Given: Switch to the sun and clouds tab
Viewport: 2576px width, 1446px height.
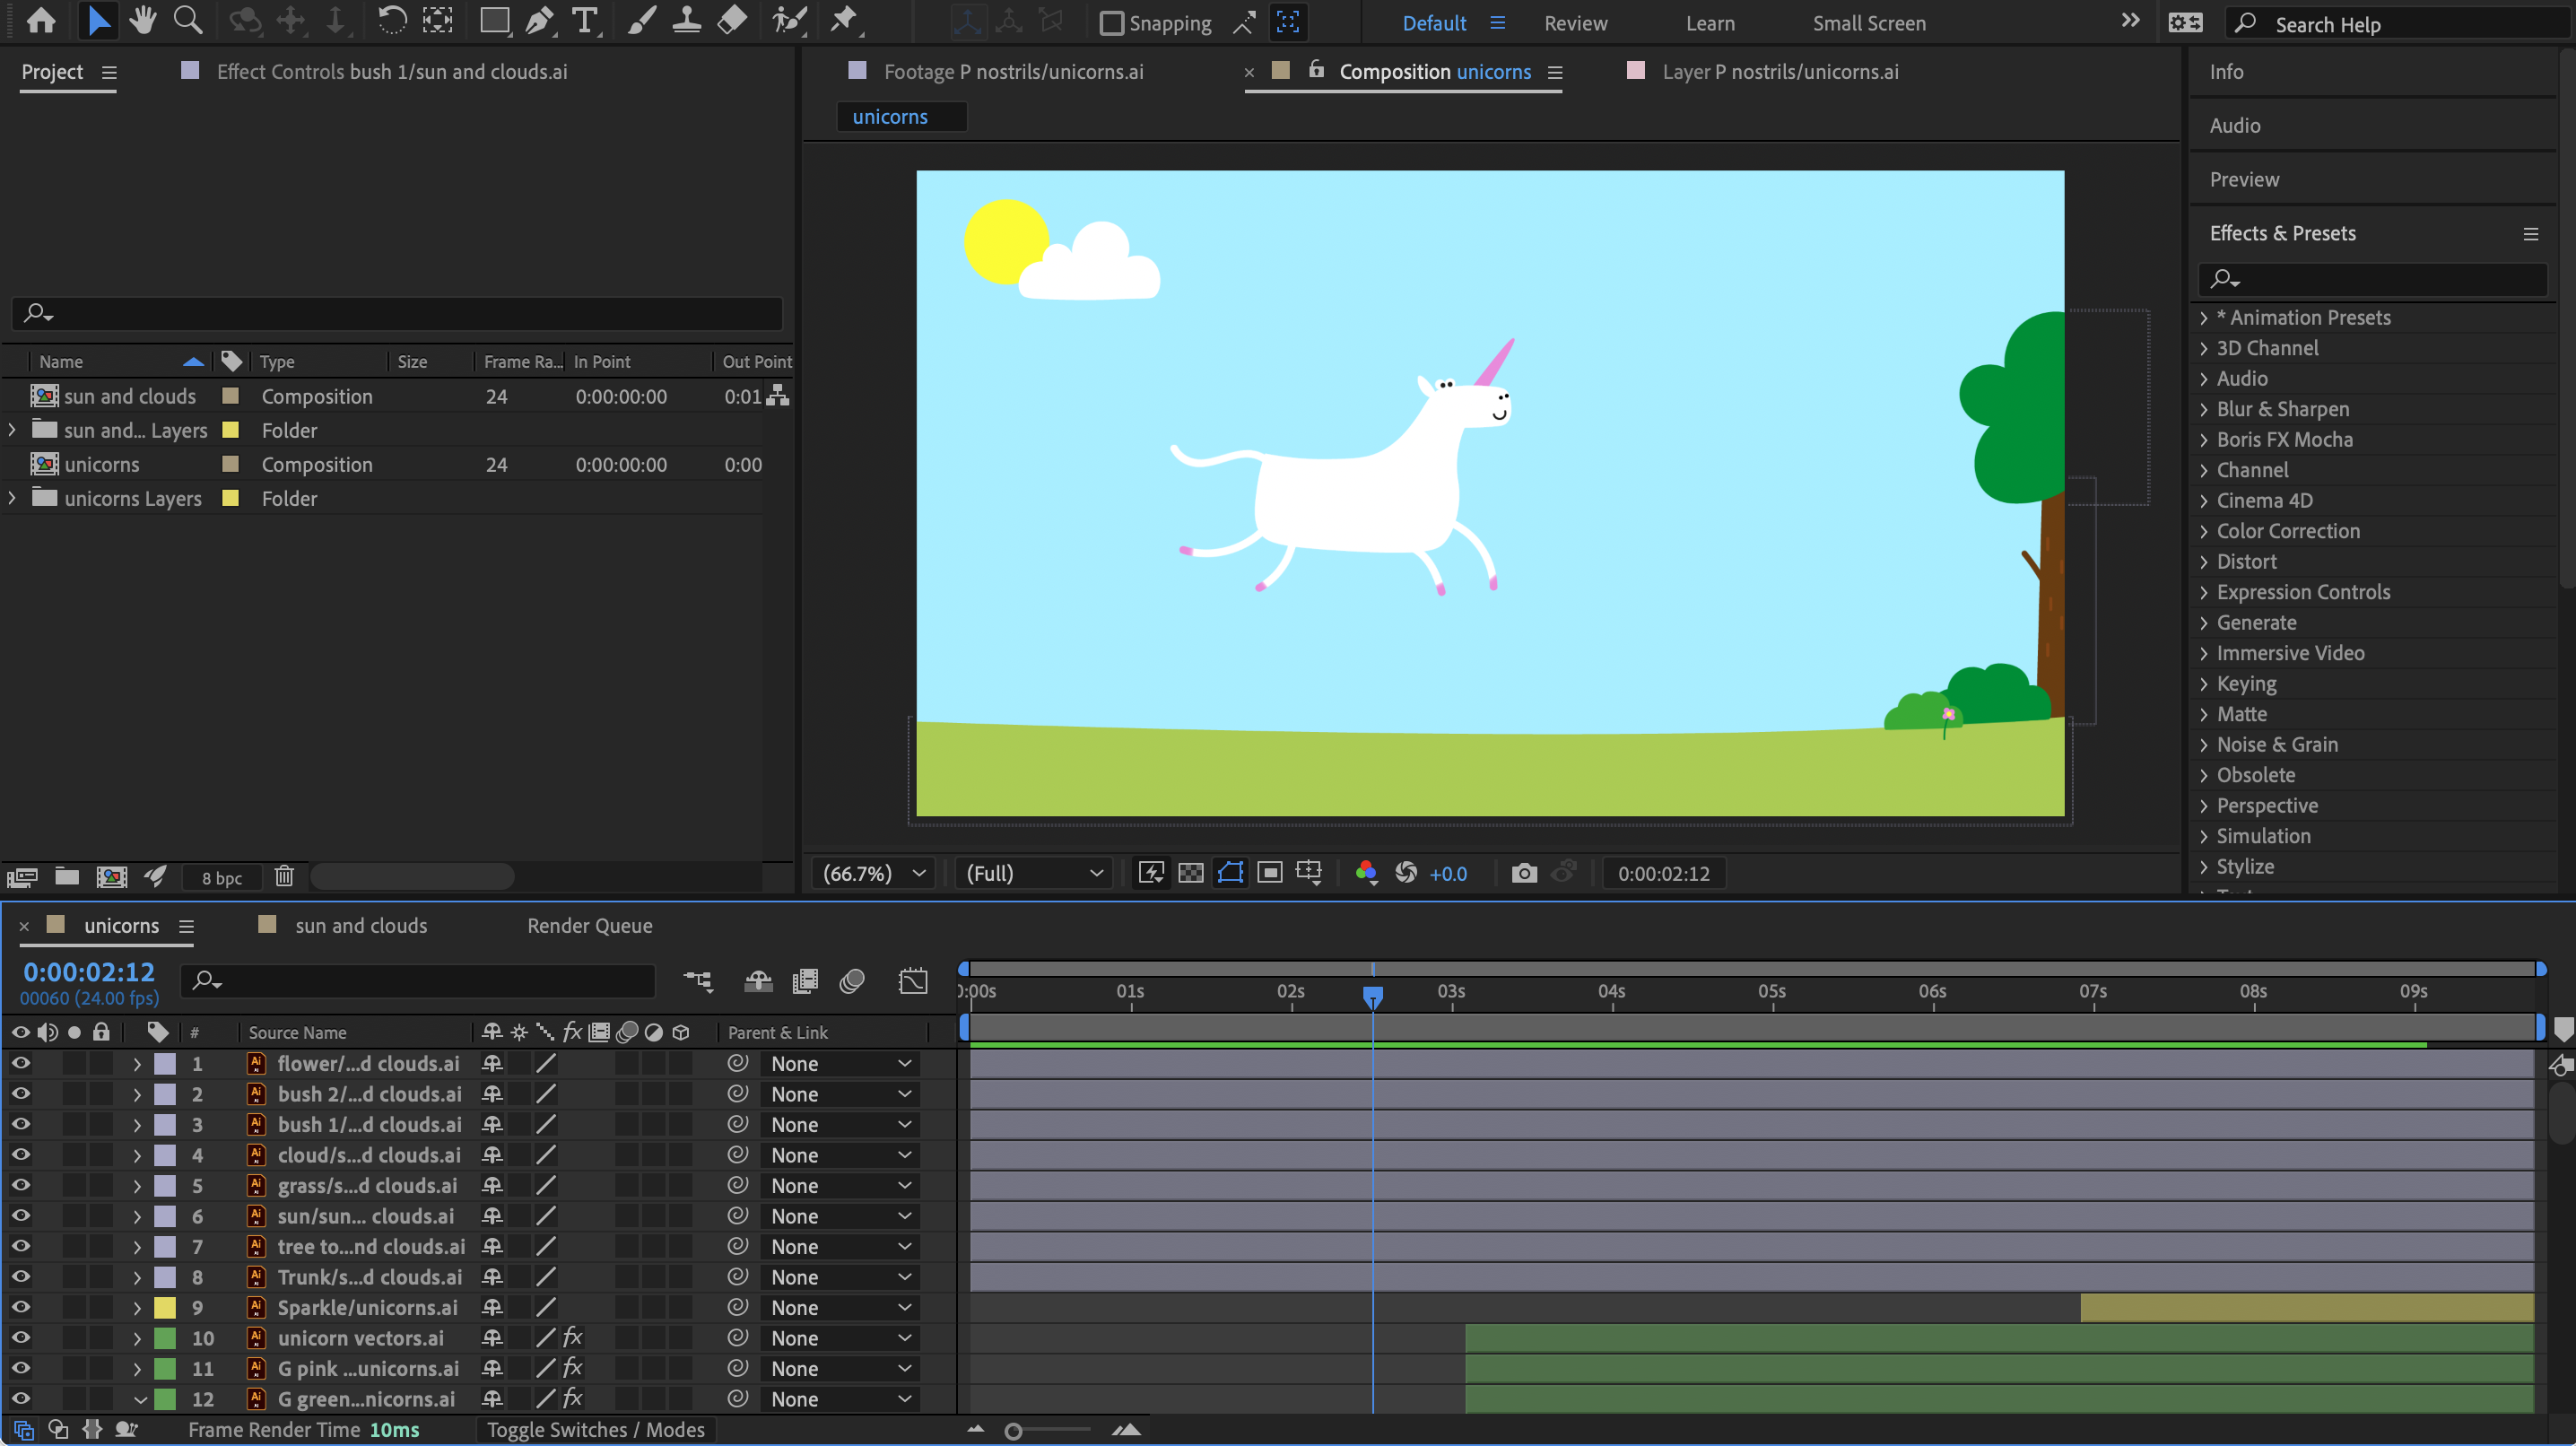Looking at the screenshot, I should coord(361,926).
